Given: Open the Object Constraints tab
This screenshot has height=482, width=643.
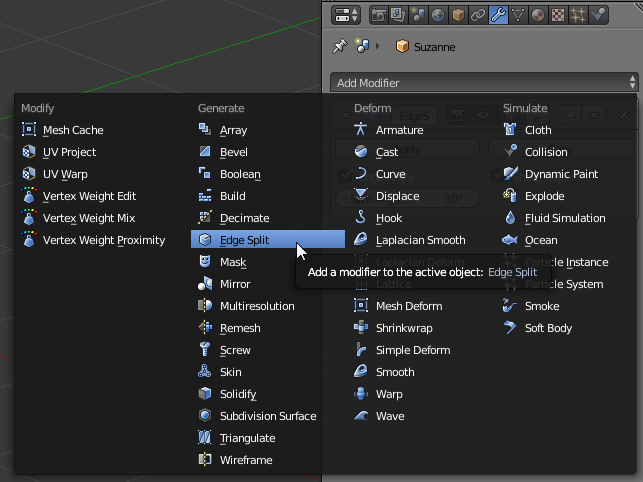Looking at the screenshot, I should (x=478, y=16).
